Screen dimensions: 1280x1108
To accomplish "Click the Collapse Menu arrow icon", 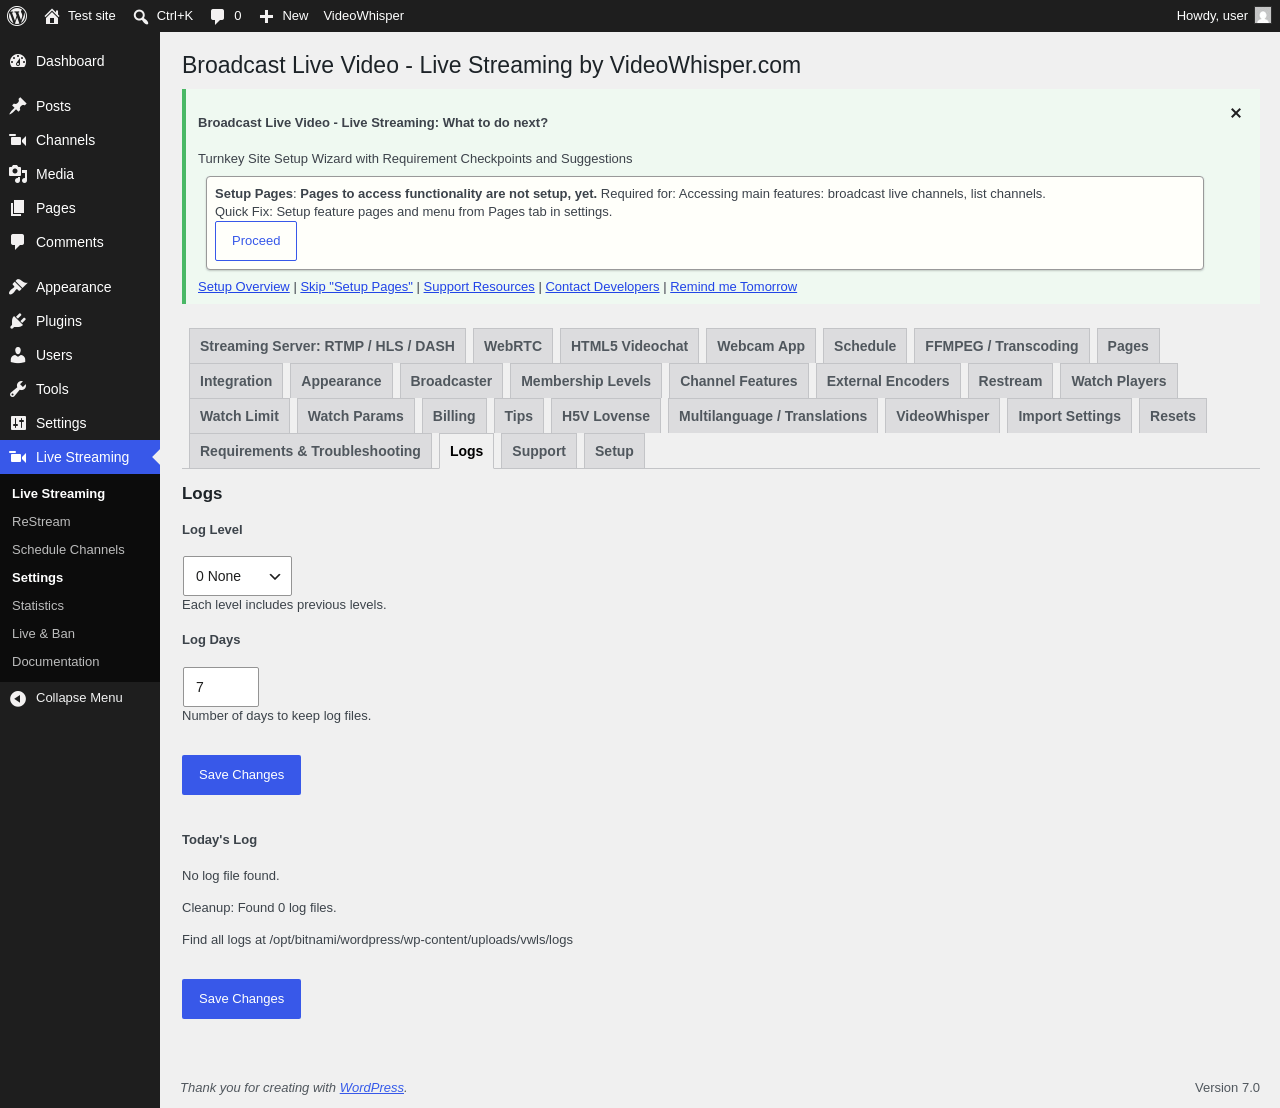I will (x=18, y=698).
